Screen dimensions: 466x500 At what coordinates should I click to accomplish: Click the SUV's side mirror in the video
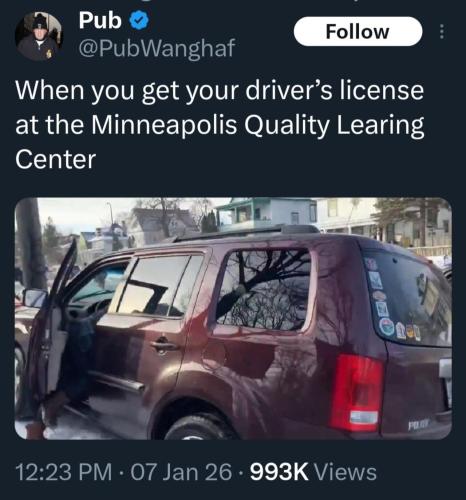tap(35, 297)
